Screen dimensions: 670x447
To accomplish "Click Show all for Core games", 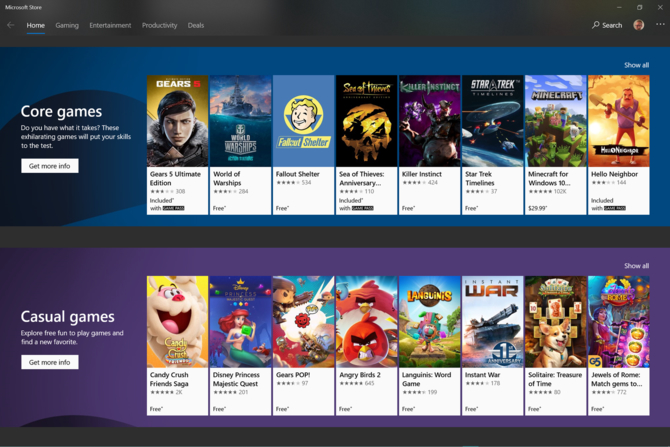I will coord(636,65).
